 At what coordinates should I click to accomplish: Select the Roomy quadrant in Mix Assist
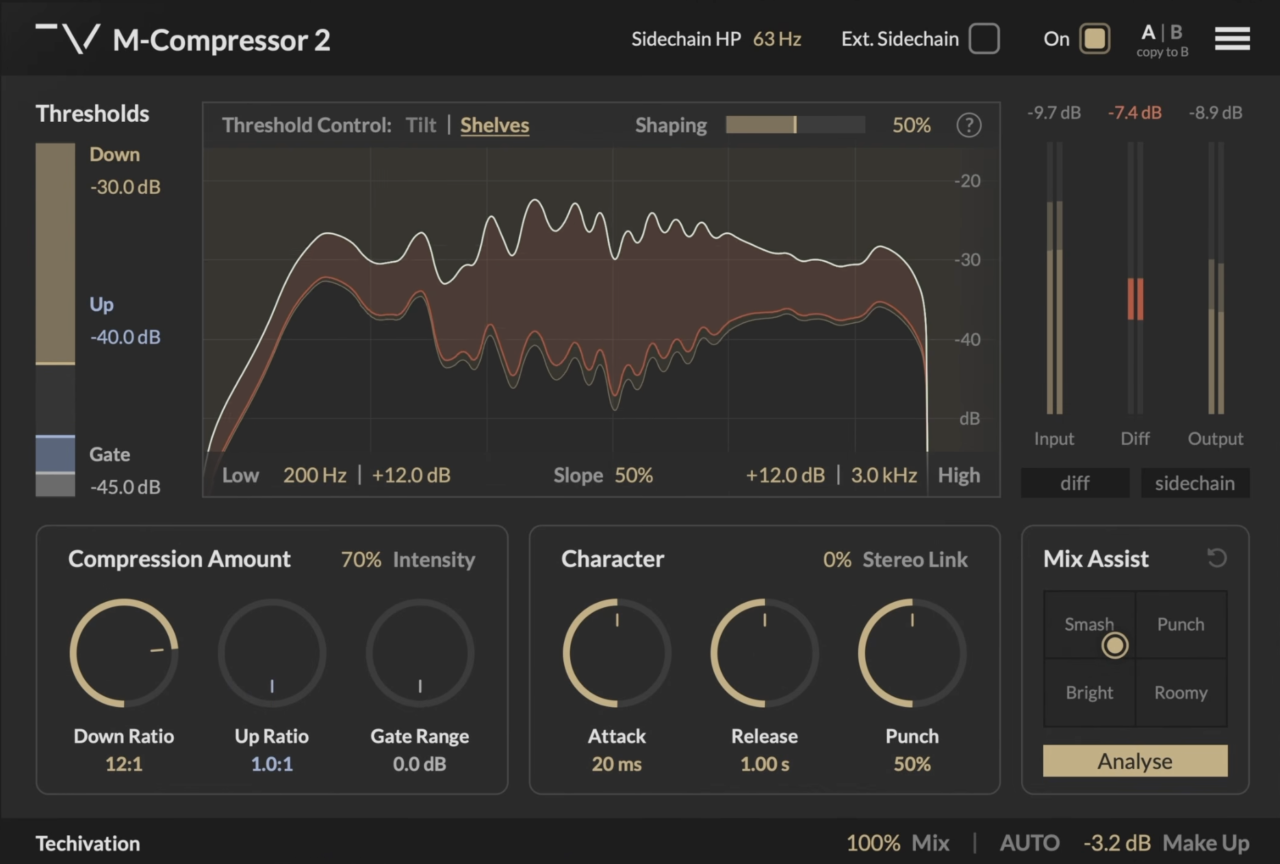tap(1181, 692)
